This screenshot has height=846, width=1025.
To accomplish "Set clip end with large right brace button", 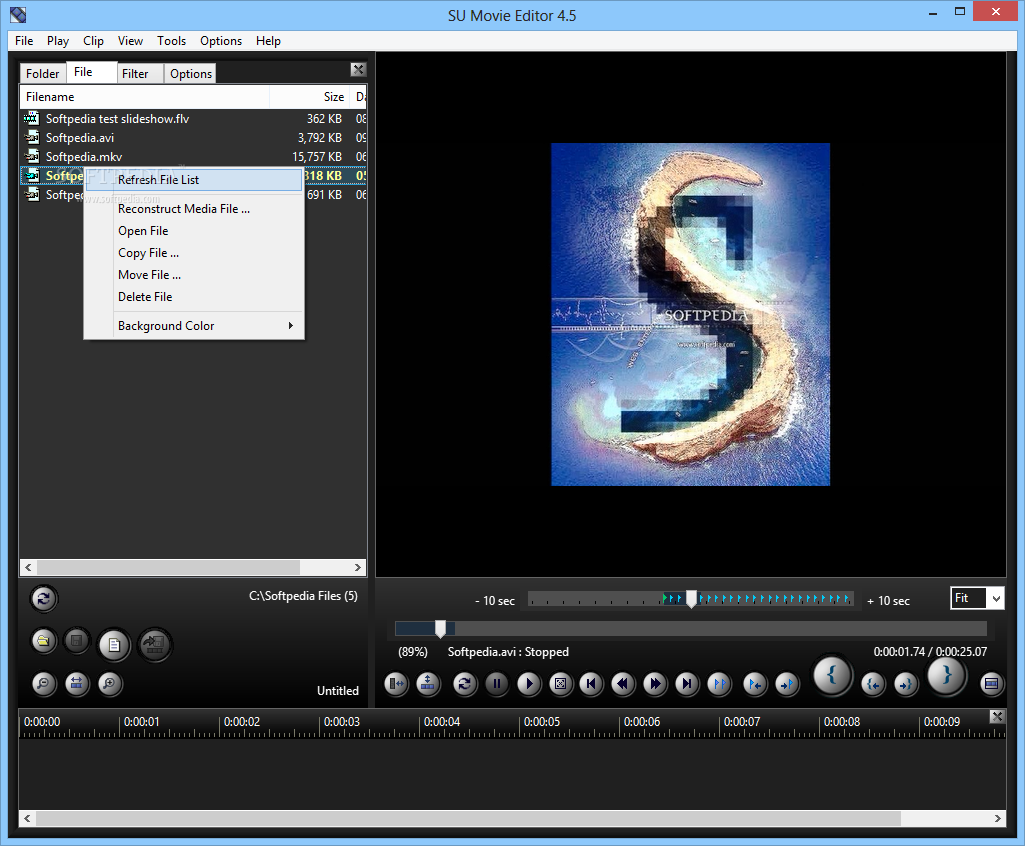I will 947,675.
